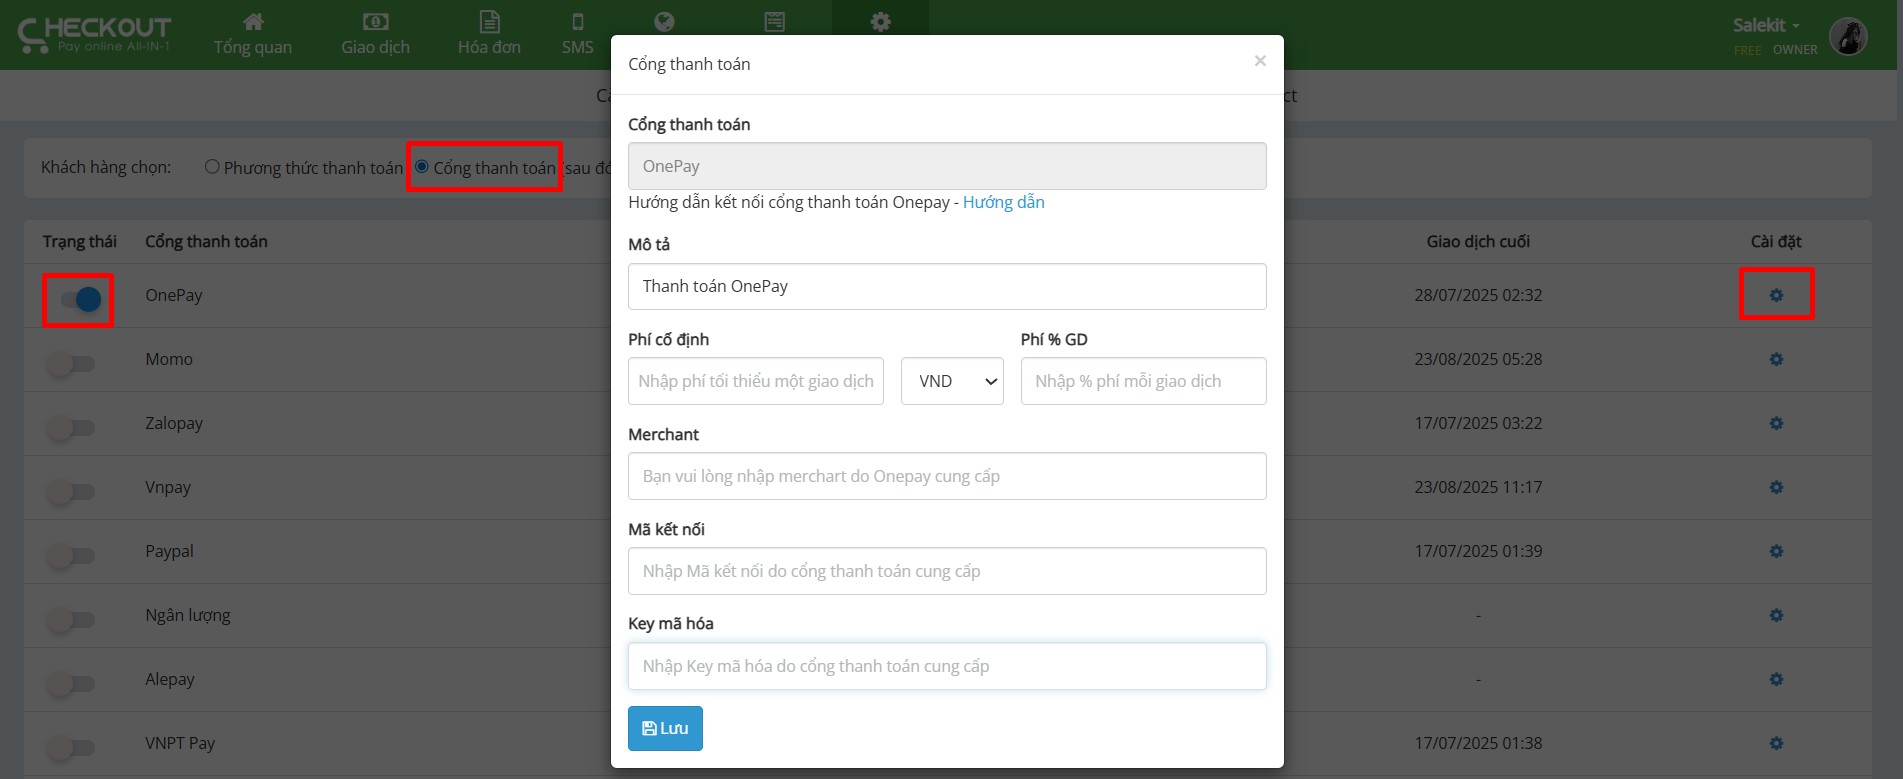This screenshot has height=779, width=1903.
Task: Expand the Salekit account menu
Action: tap(1765, 26)
